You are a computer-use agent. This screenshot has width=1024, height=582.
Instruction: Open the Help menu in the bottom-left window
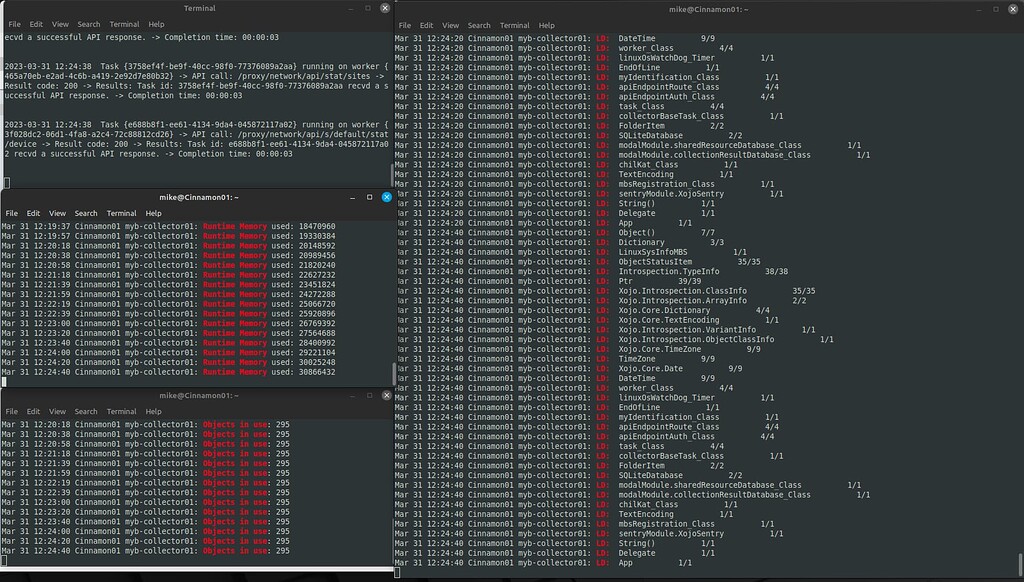coord(156,411)
